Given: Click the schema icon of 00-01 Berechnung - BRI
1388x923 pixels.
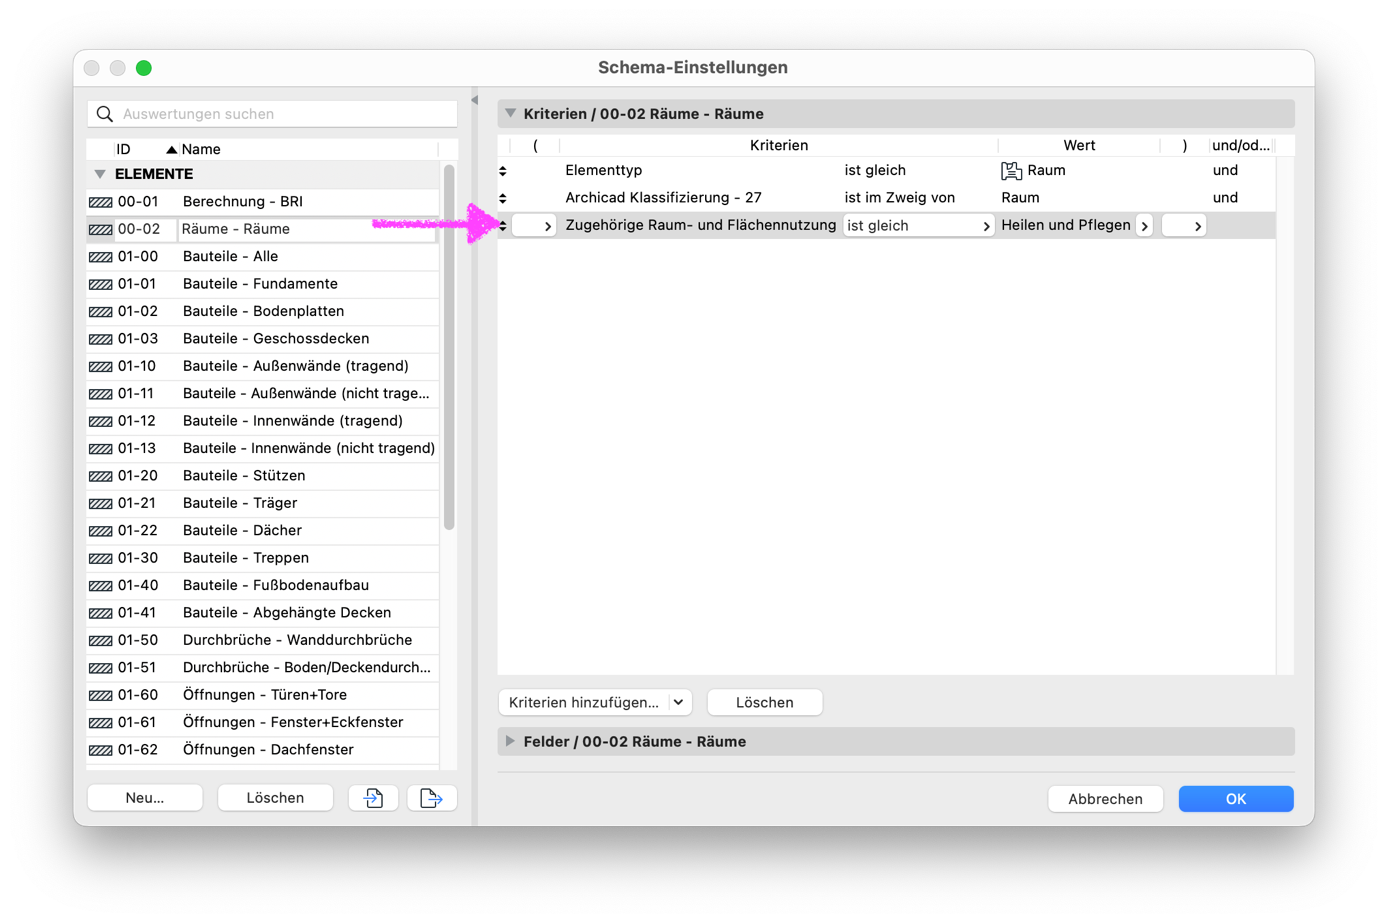Looking at the screenshot, I should pos(100,202).
